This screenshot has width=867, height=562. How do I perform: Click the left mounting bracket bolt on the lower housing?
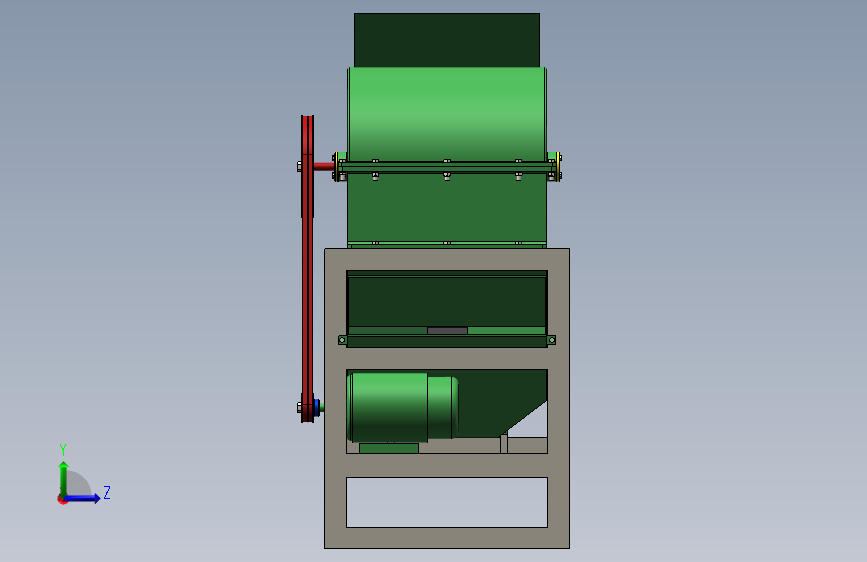(x=342, y=340)
